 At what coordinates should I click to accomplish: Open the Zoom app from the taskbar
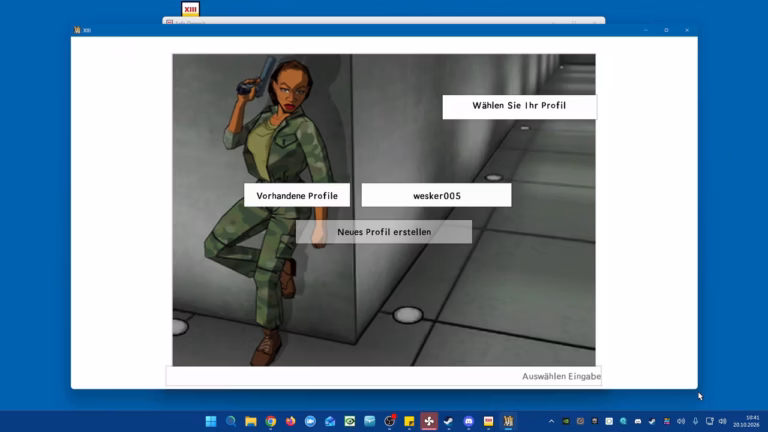tap(310, 421)
